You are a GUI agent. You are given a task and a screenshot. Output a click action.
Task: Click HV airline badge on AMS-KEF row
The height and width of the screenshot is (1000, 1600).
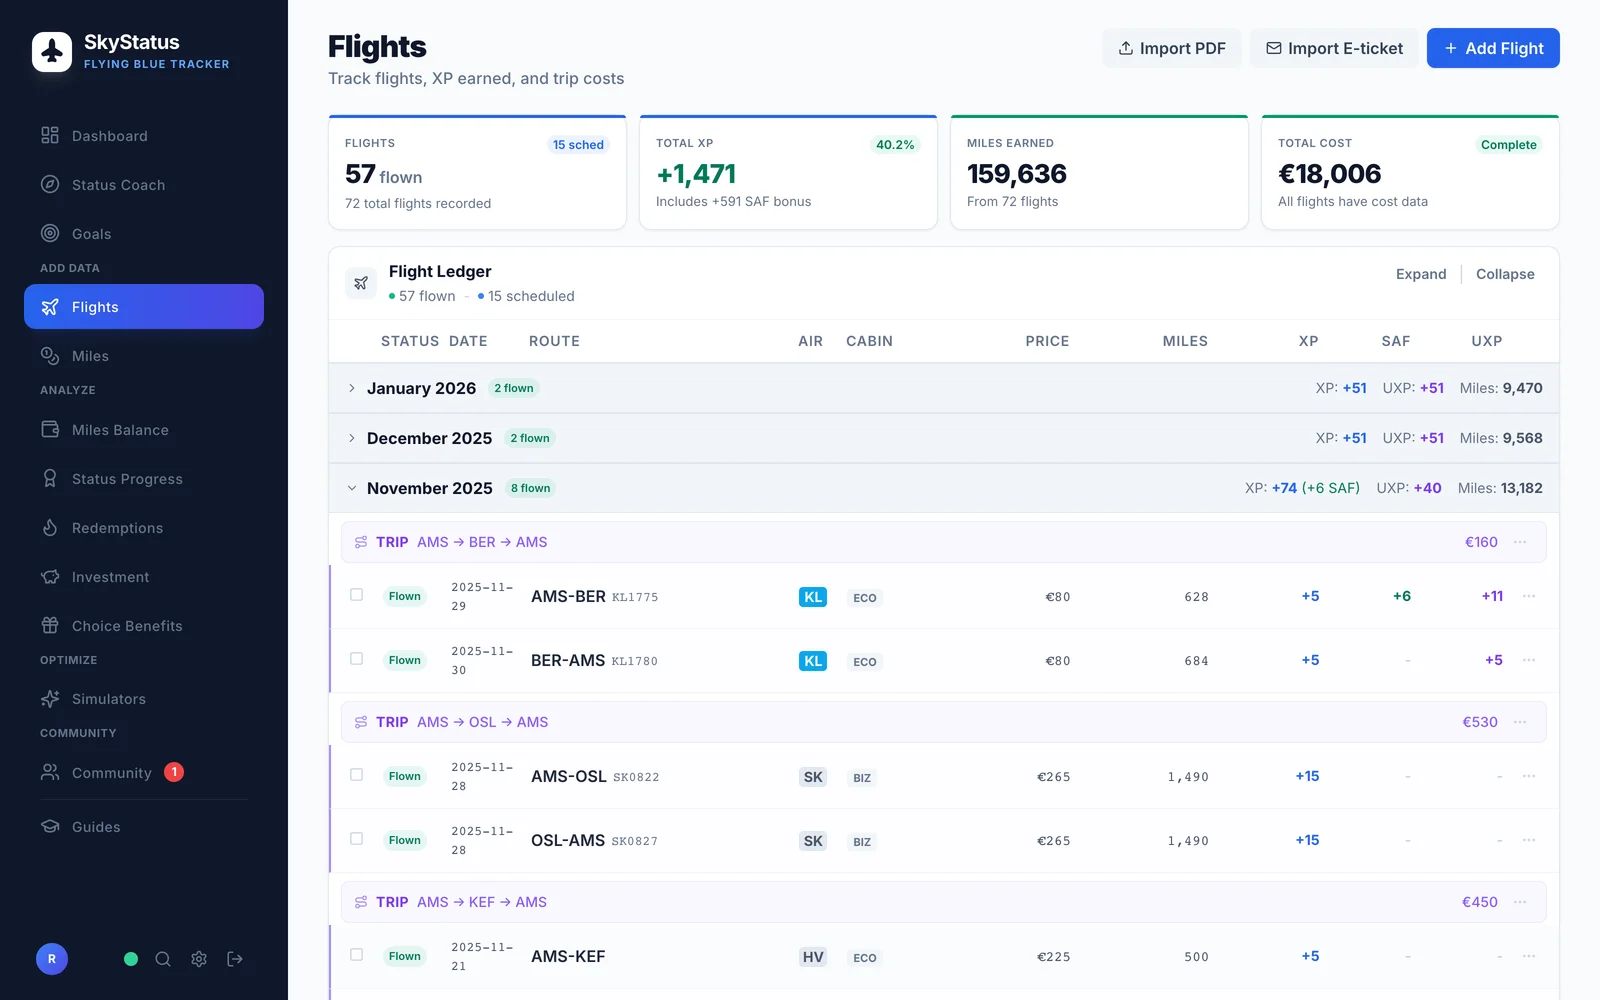point(813,957)
